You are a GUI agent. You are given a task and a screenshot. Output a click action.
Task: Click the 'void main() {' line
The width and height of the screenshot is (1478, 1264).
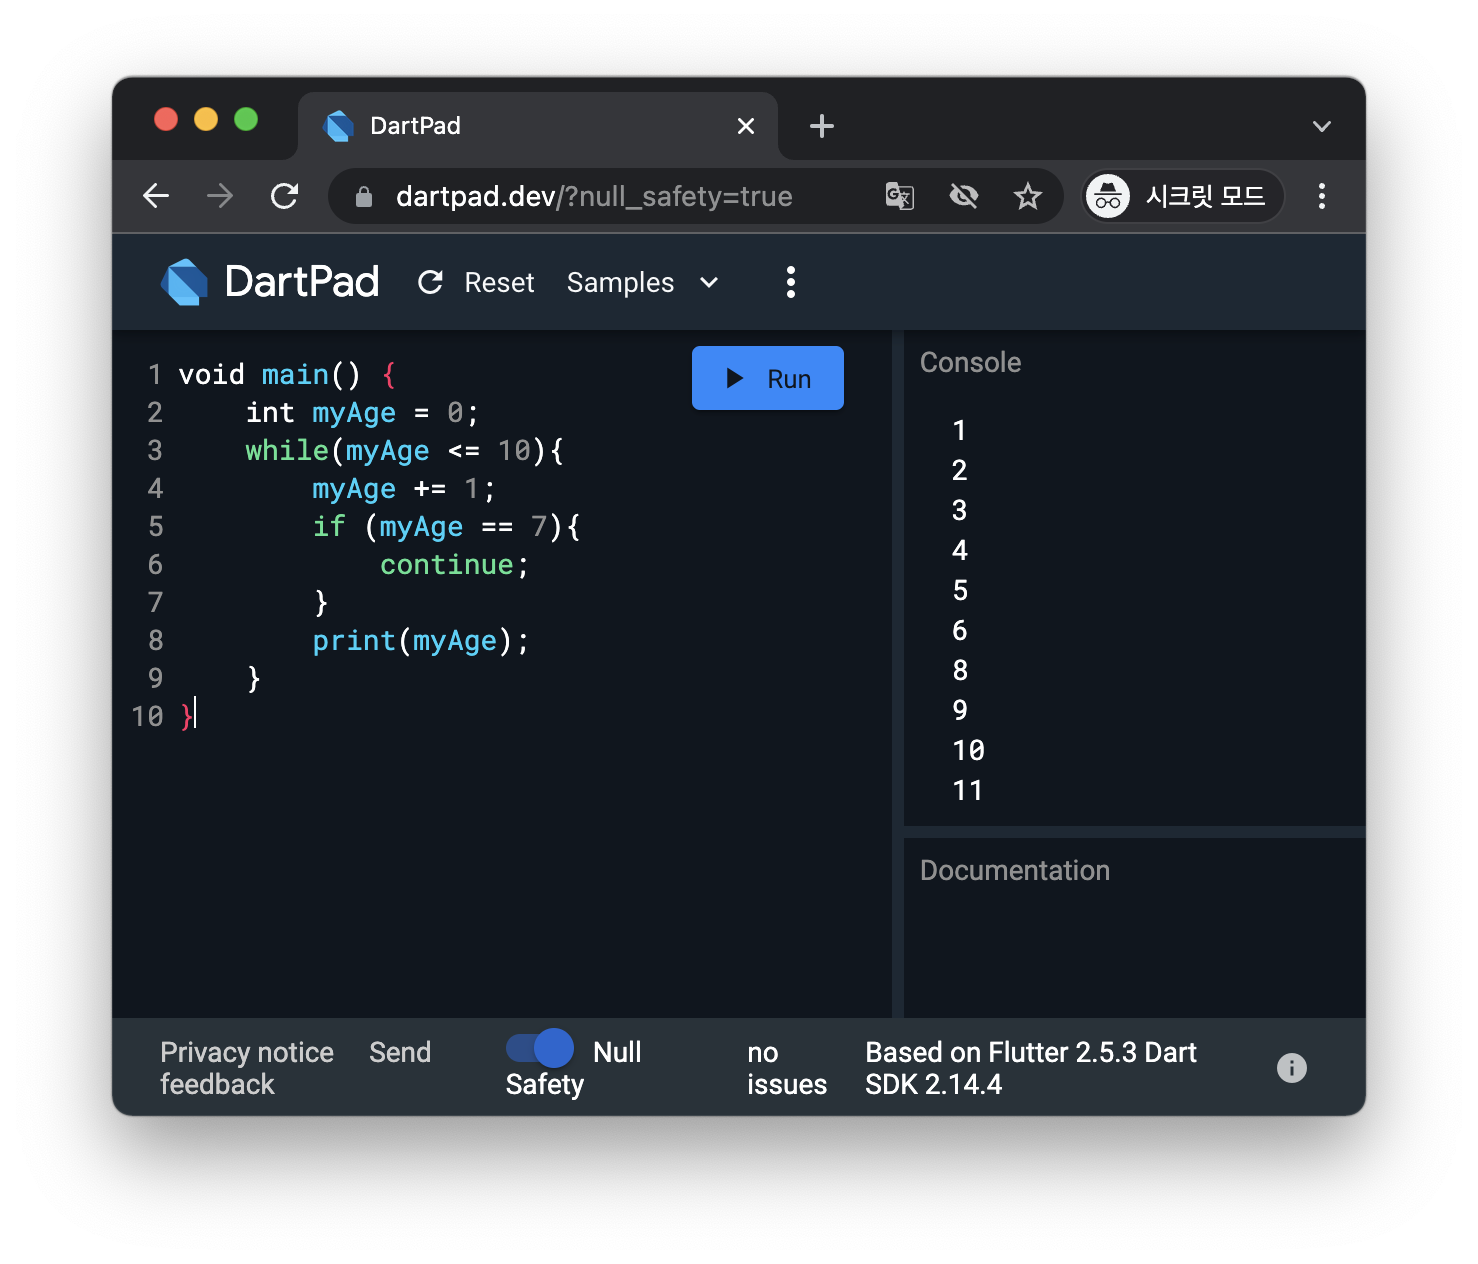click(288, 375)
